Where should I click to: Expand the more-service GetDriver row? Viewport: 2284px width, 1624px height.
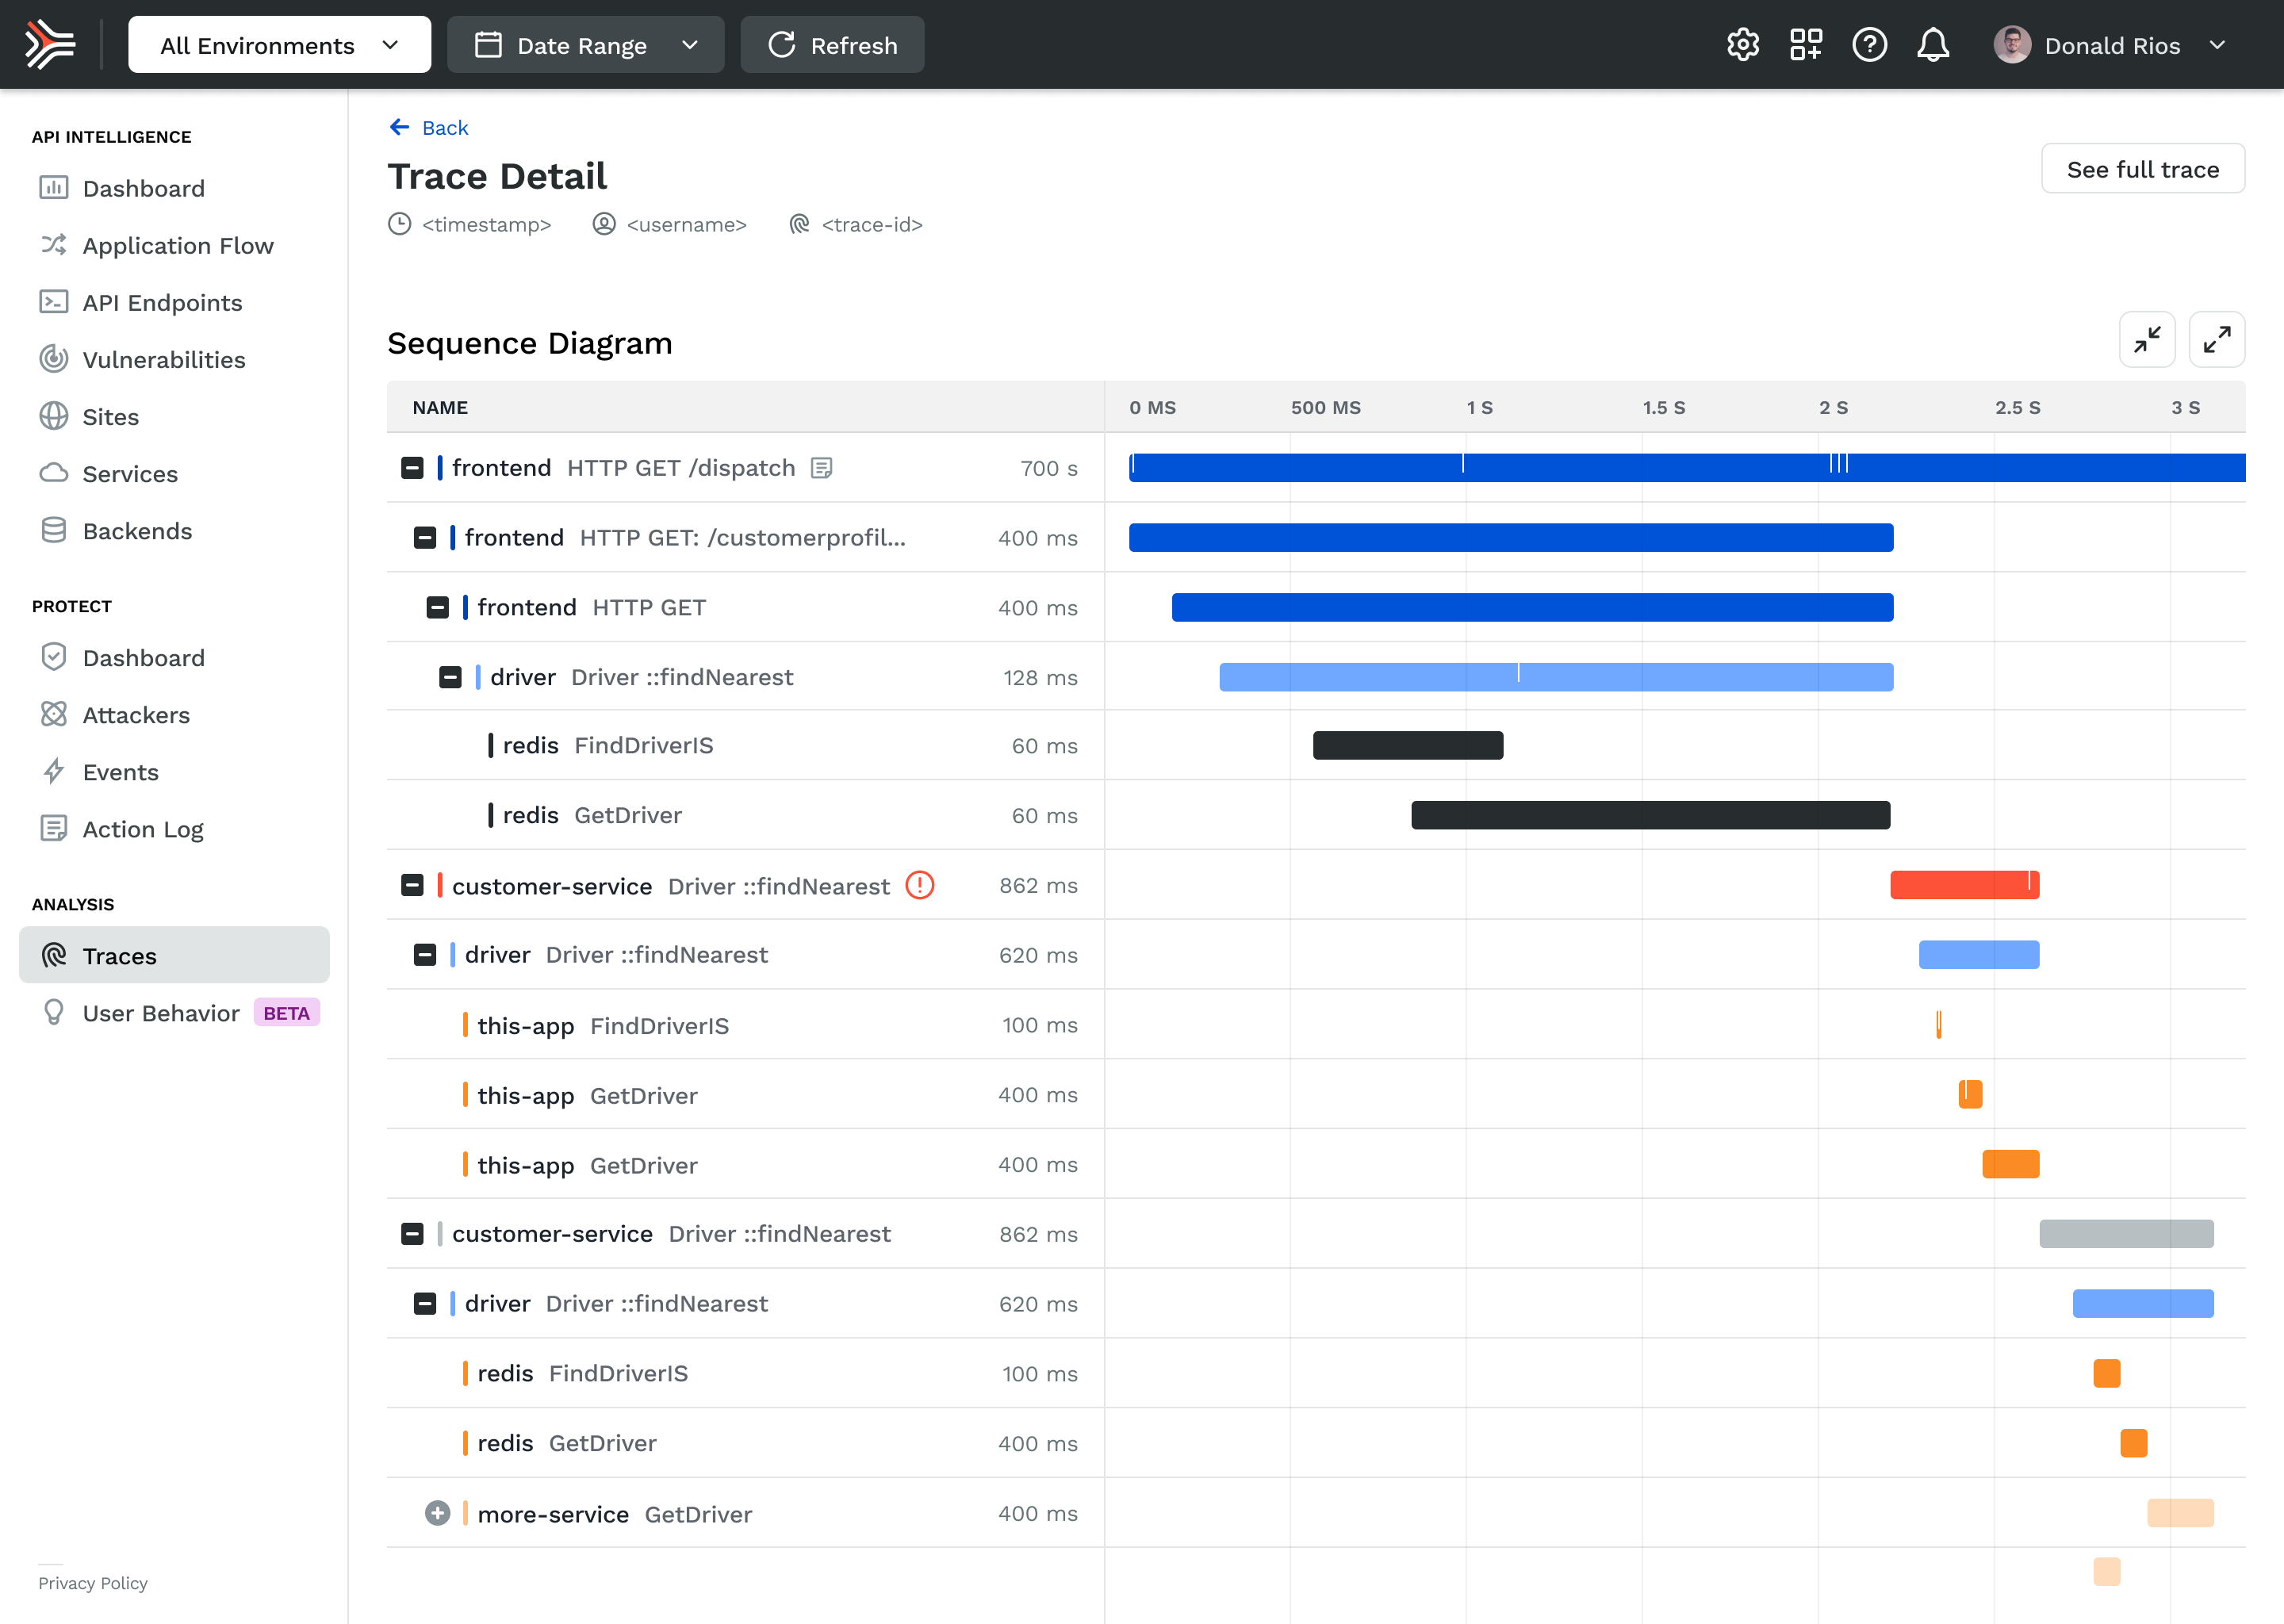[437, 1513]
